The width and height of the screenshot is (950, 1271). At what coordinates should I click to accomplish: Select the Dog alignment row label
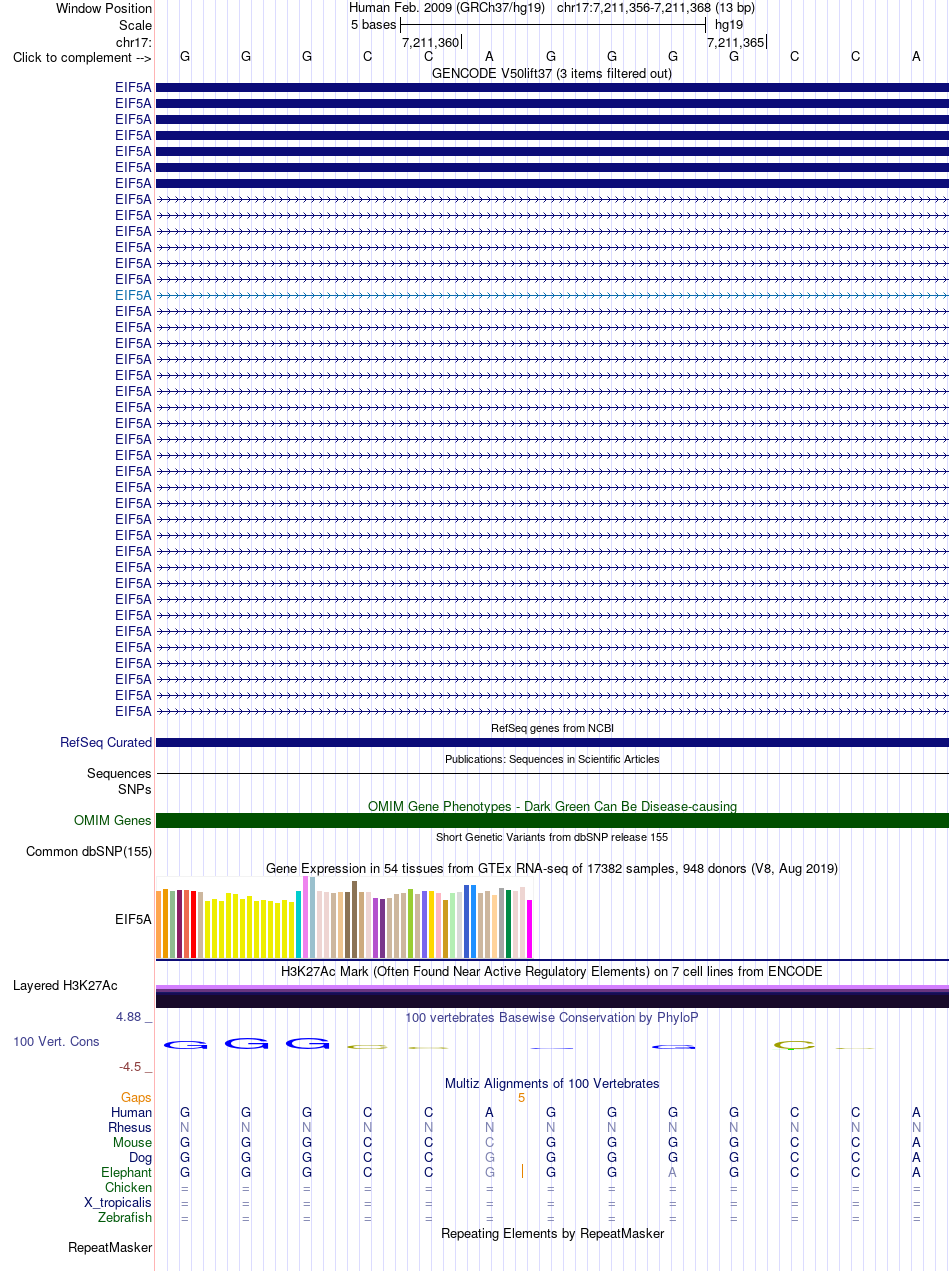[x=140, y=1158]
